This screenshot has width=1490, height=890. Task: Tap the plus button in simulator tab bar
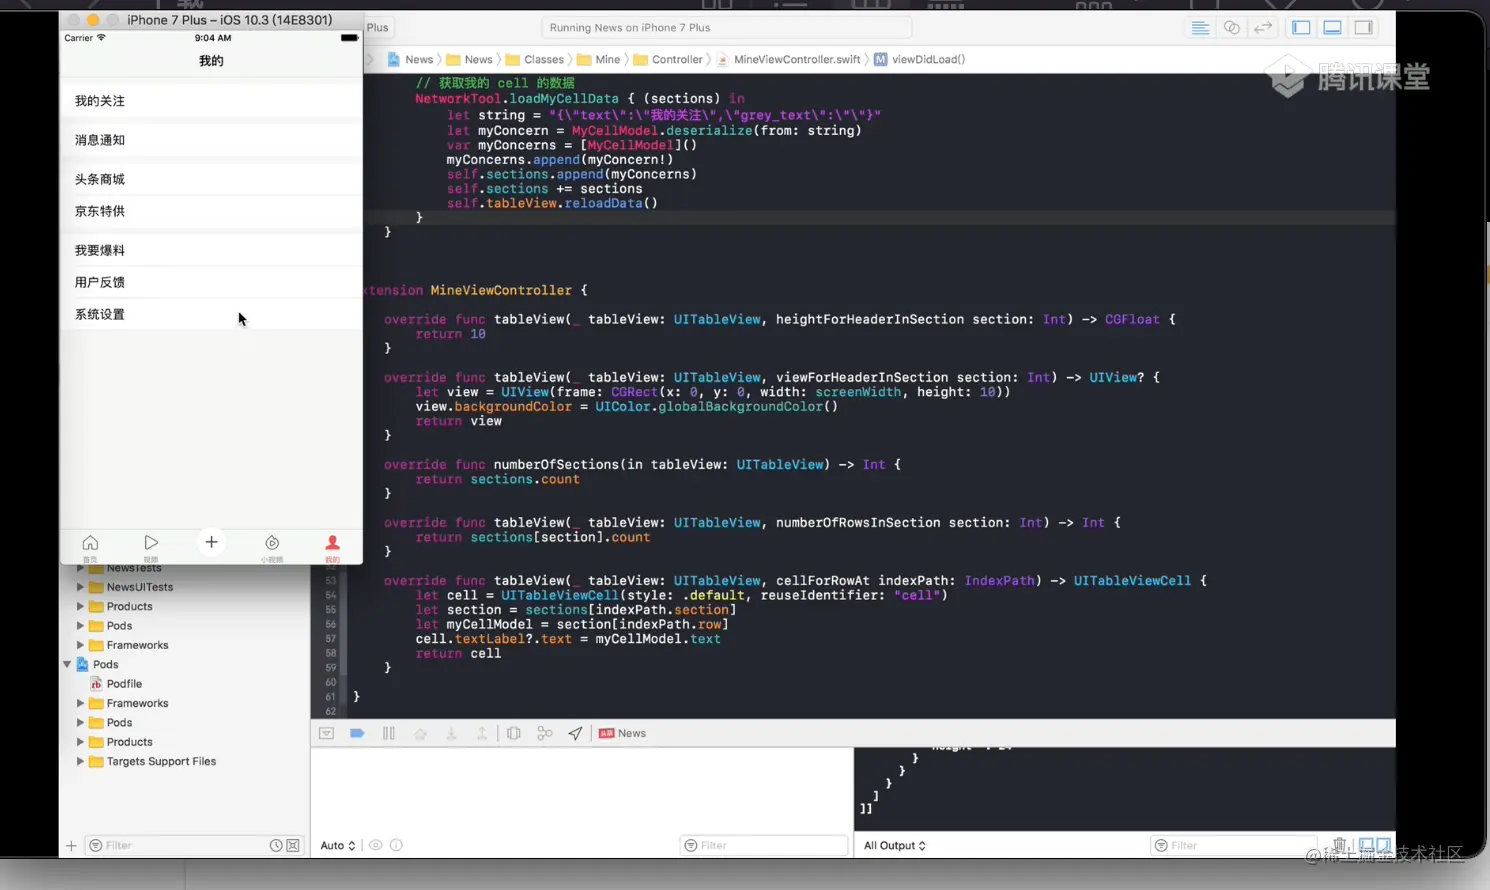pyautogui.click(x=211, y=543)
